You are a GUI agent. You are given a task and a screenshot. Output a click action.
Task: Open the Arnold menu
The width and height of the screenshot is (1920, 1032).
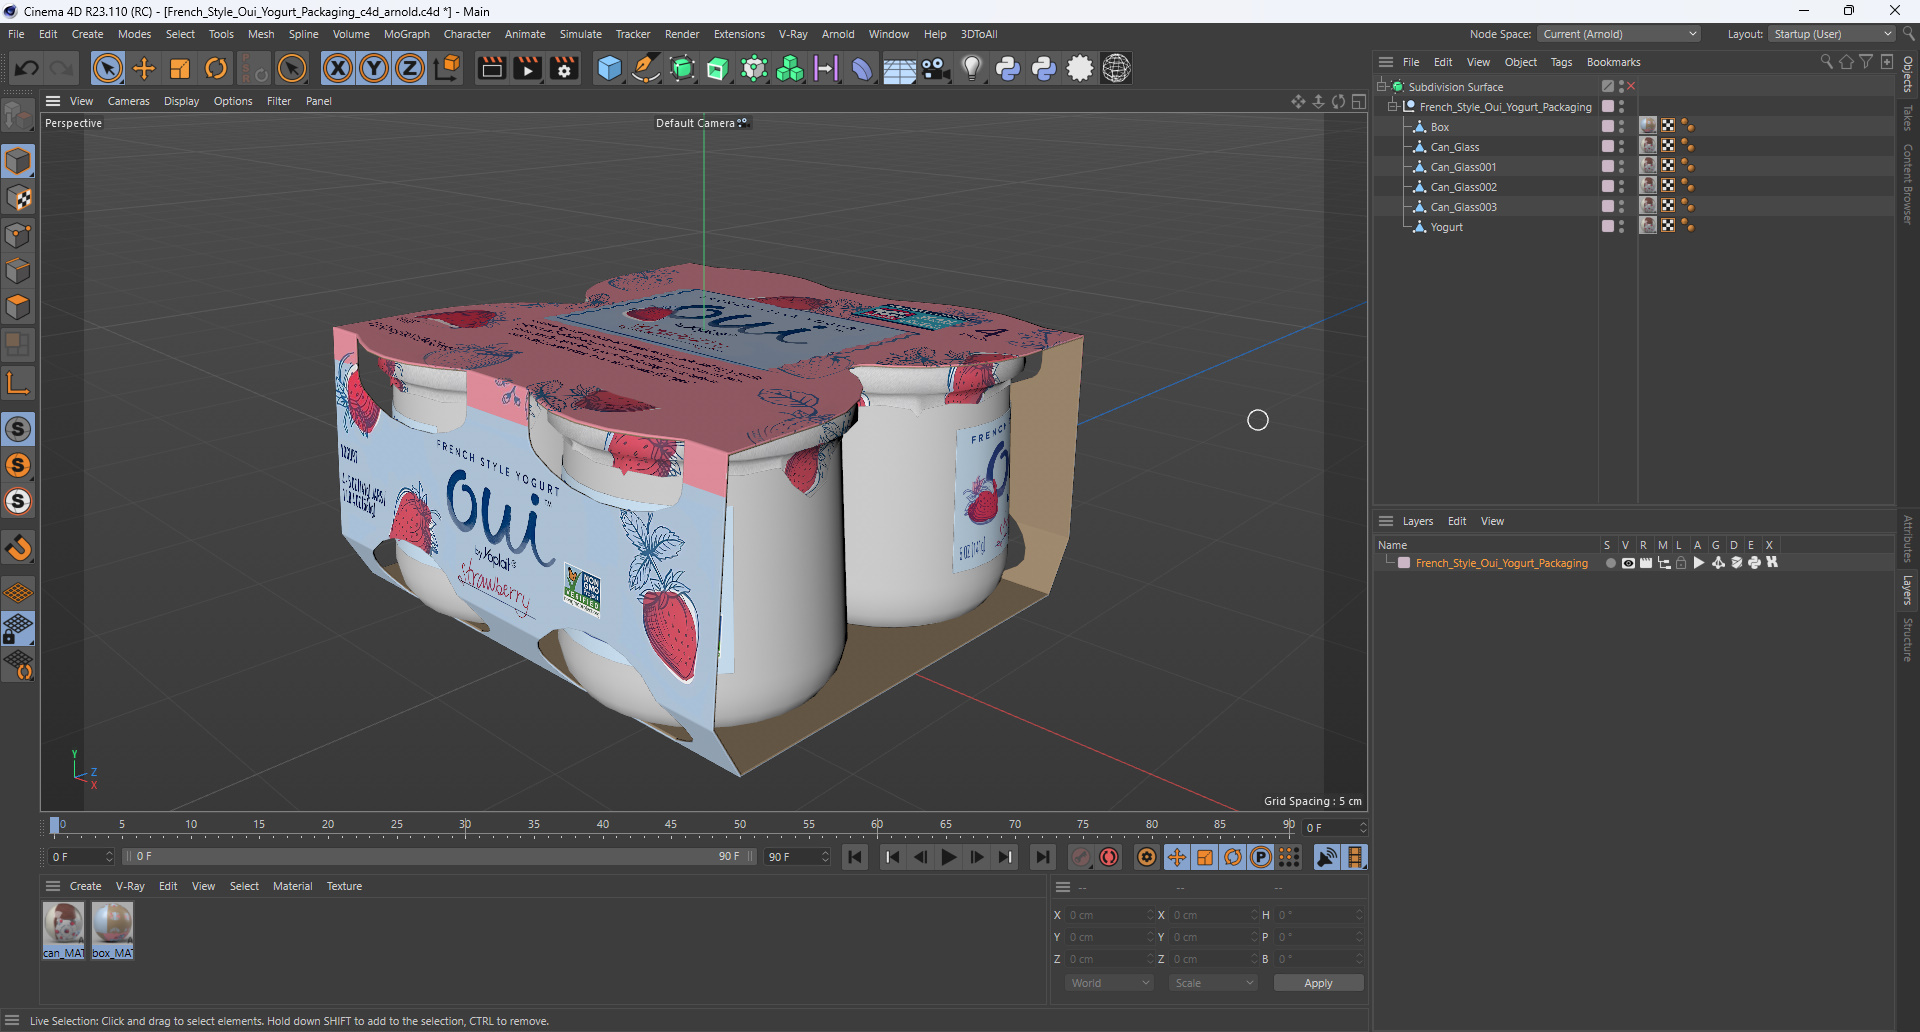point(838,34)
